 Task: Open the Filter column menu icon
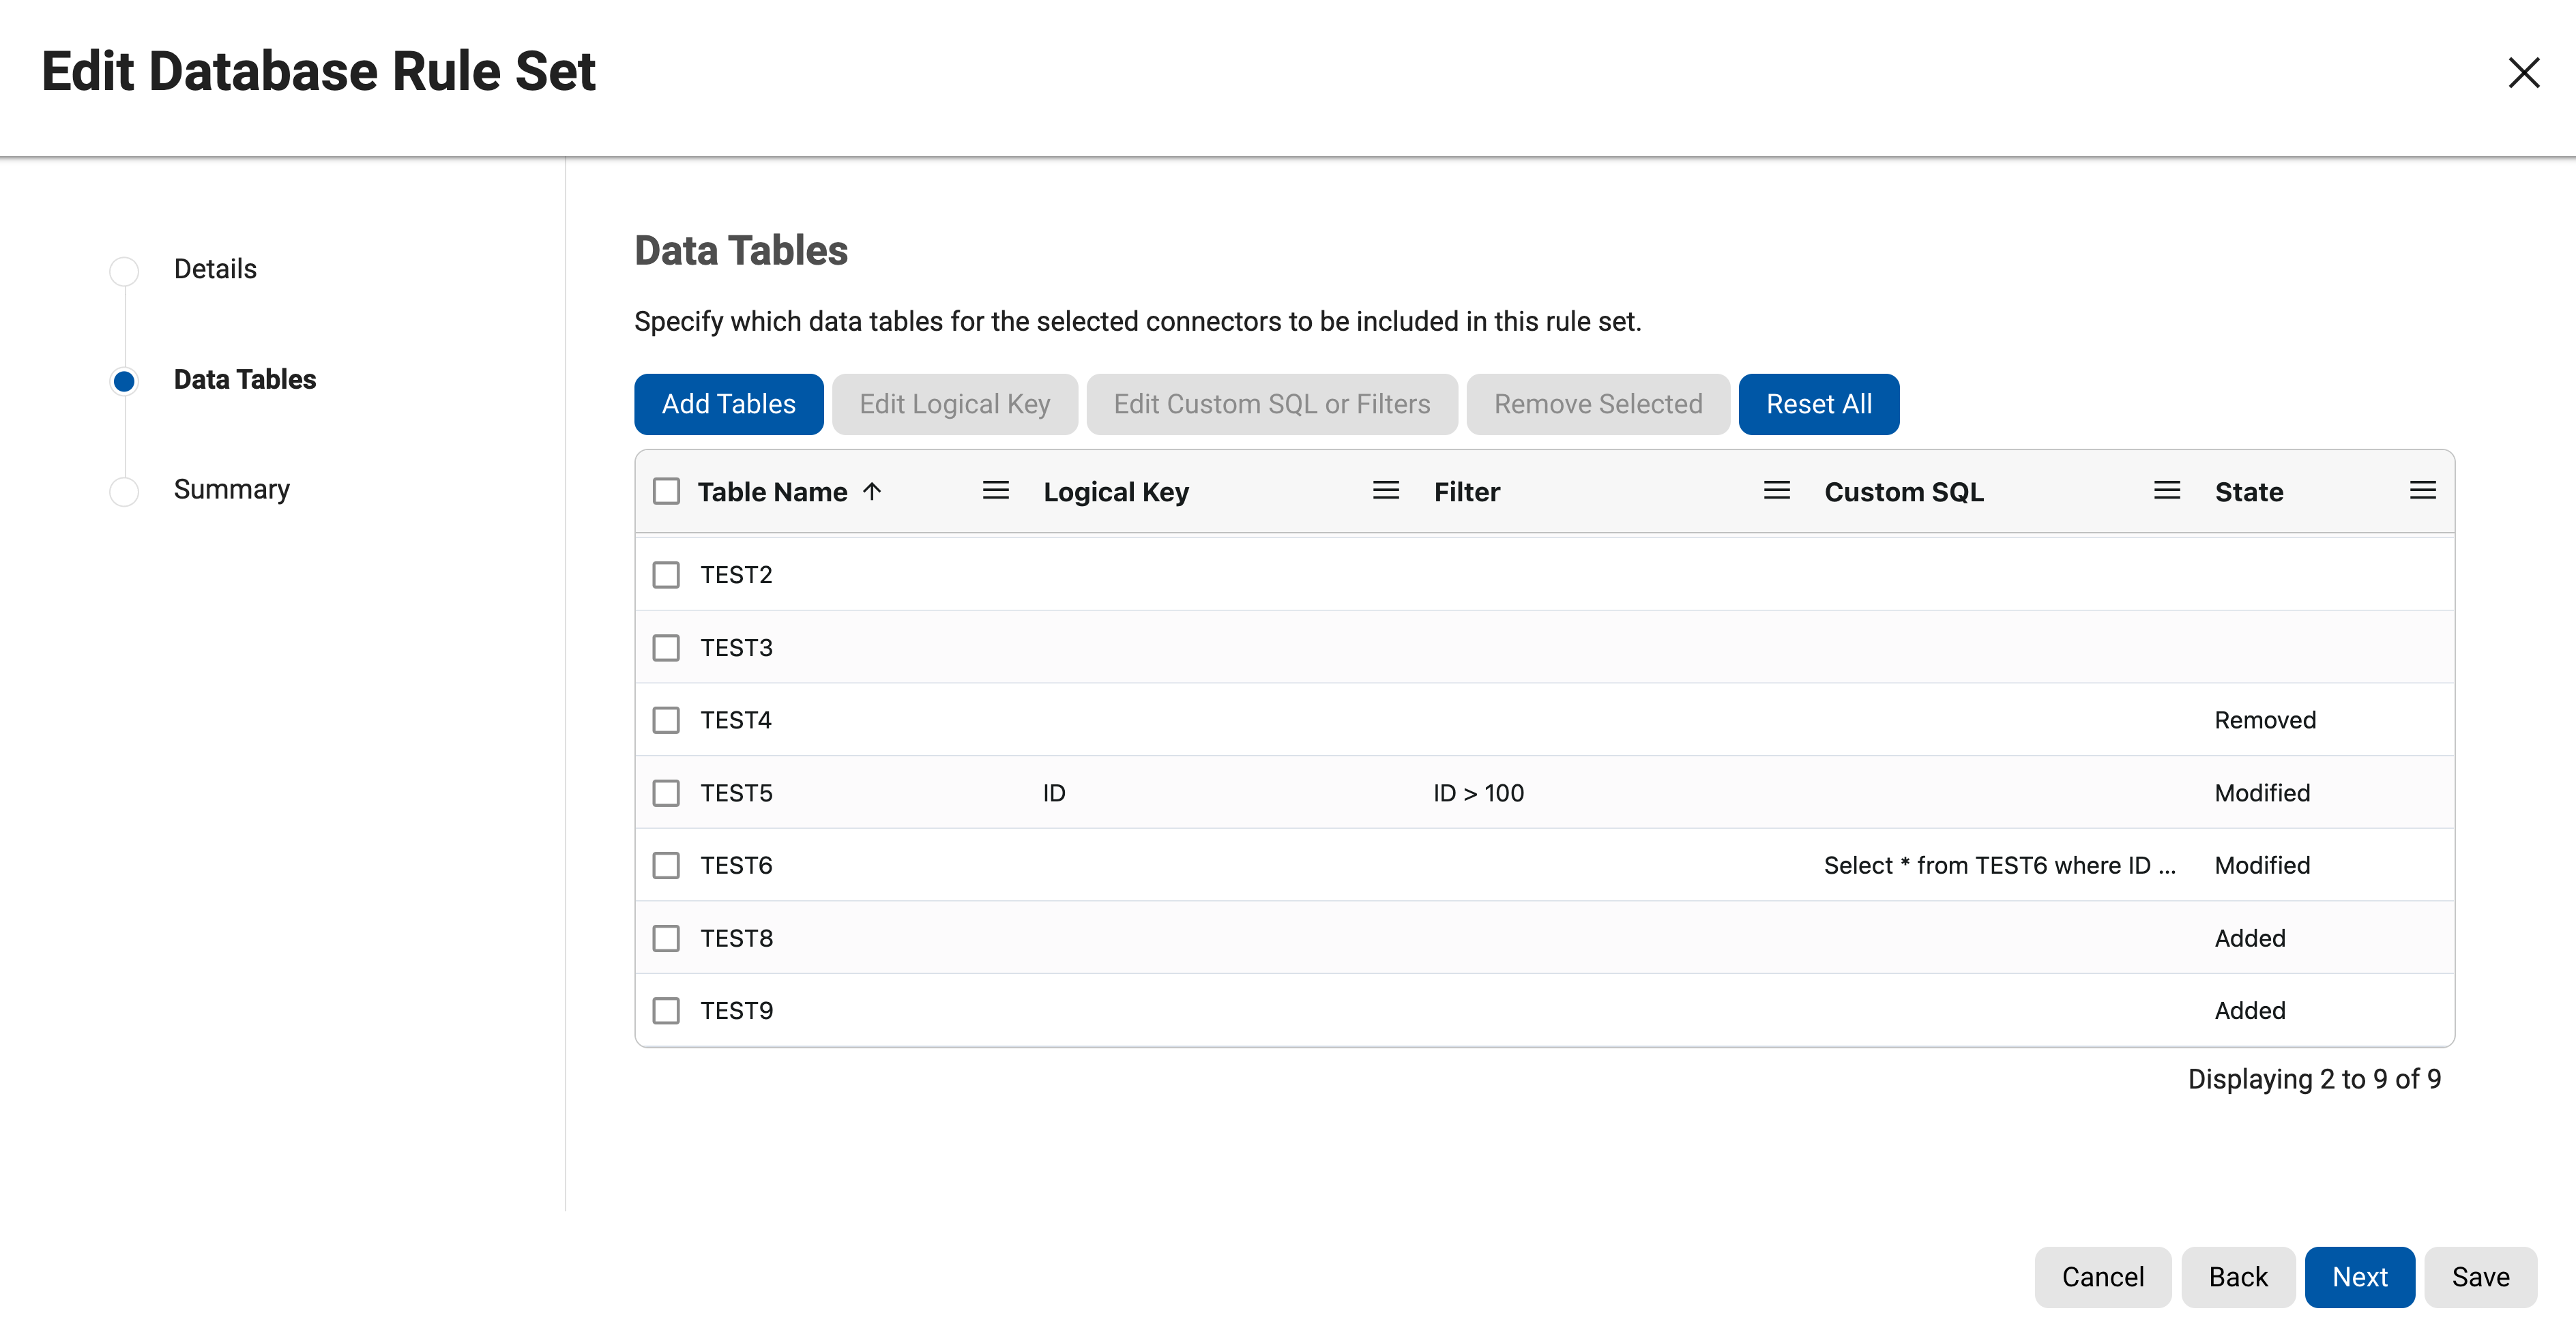(x=1776, y=491)
